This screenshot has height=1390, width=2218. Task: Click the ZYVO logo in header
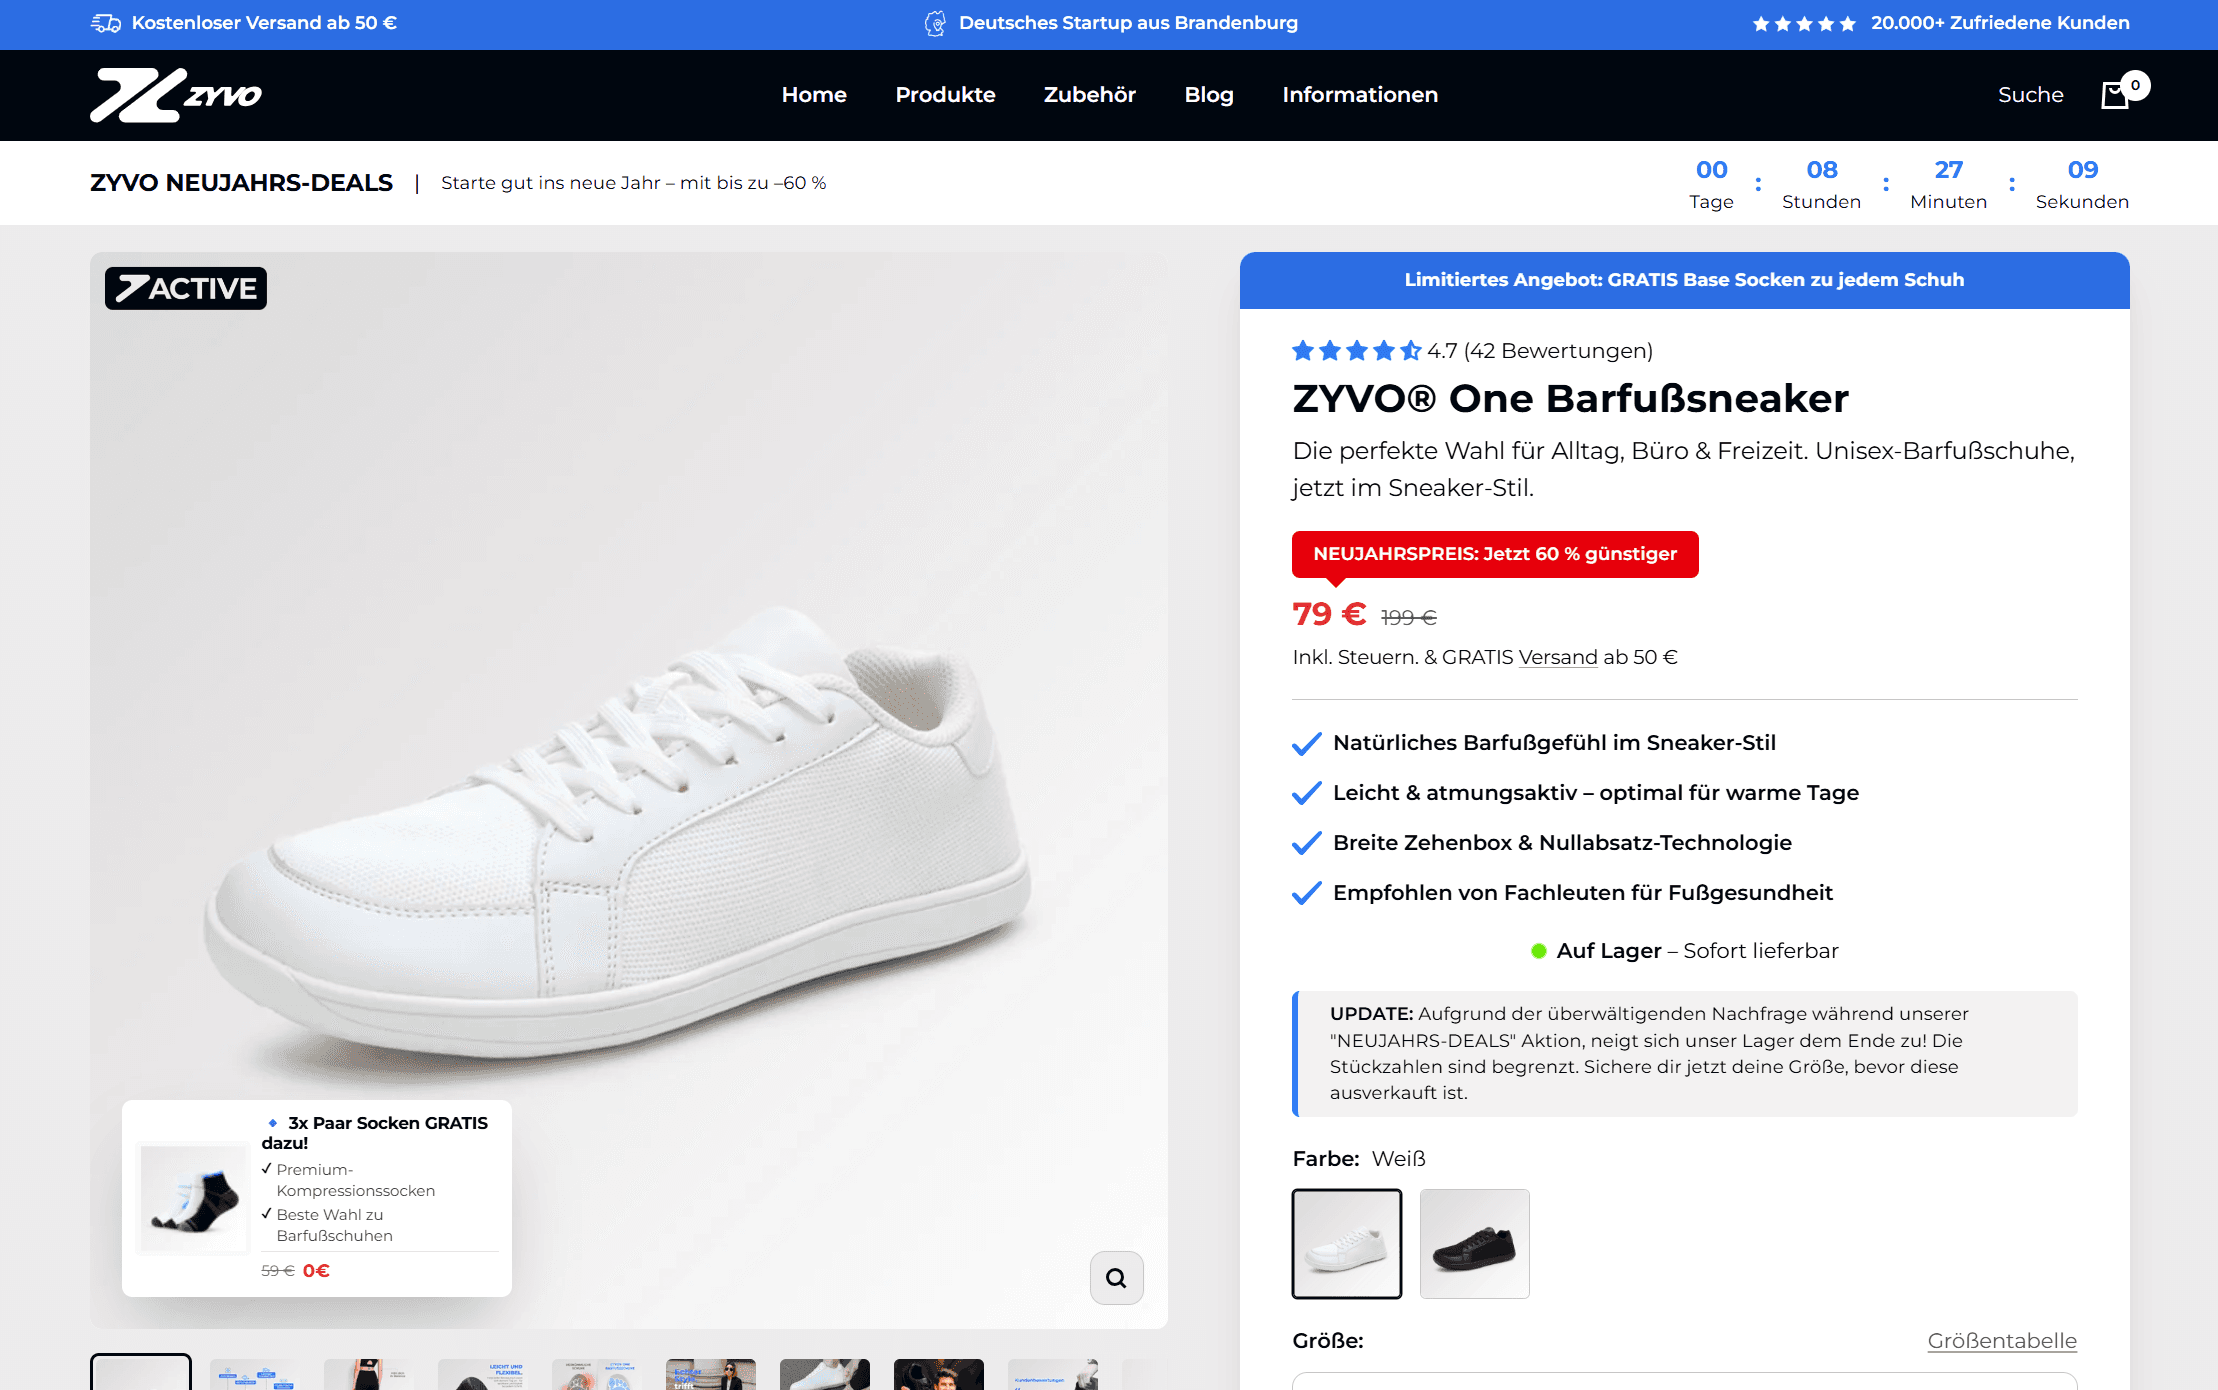coord(176,95)
